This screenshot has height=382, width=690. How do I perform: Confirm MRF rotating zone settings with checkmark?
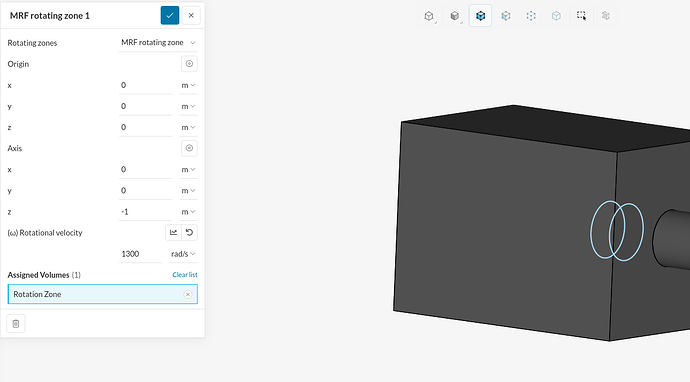pyautogui.click(x=170, y=15)
